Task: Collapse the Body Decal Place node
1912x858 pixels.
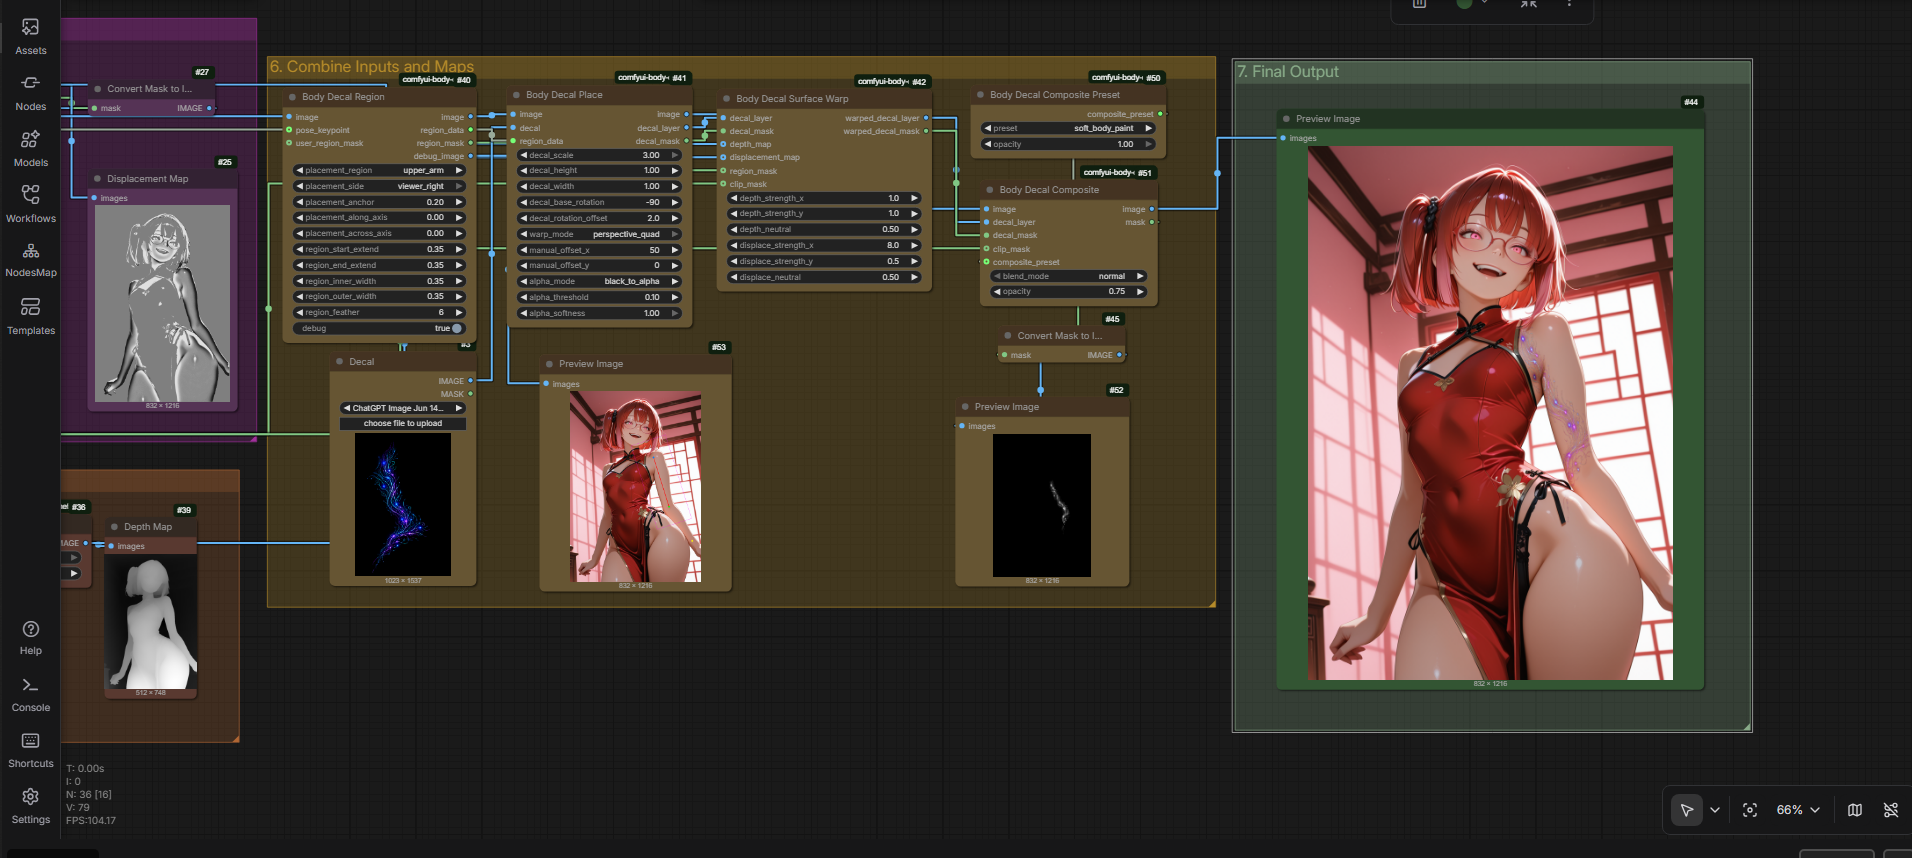Action: 517,95
